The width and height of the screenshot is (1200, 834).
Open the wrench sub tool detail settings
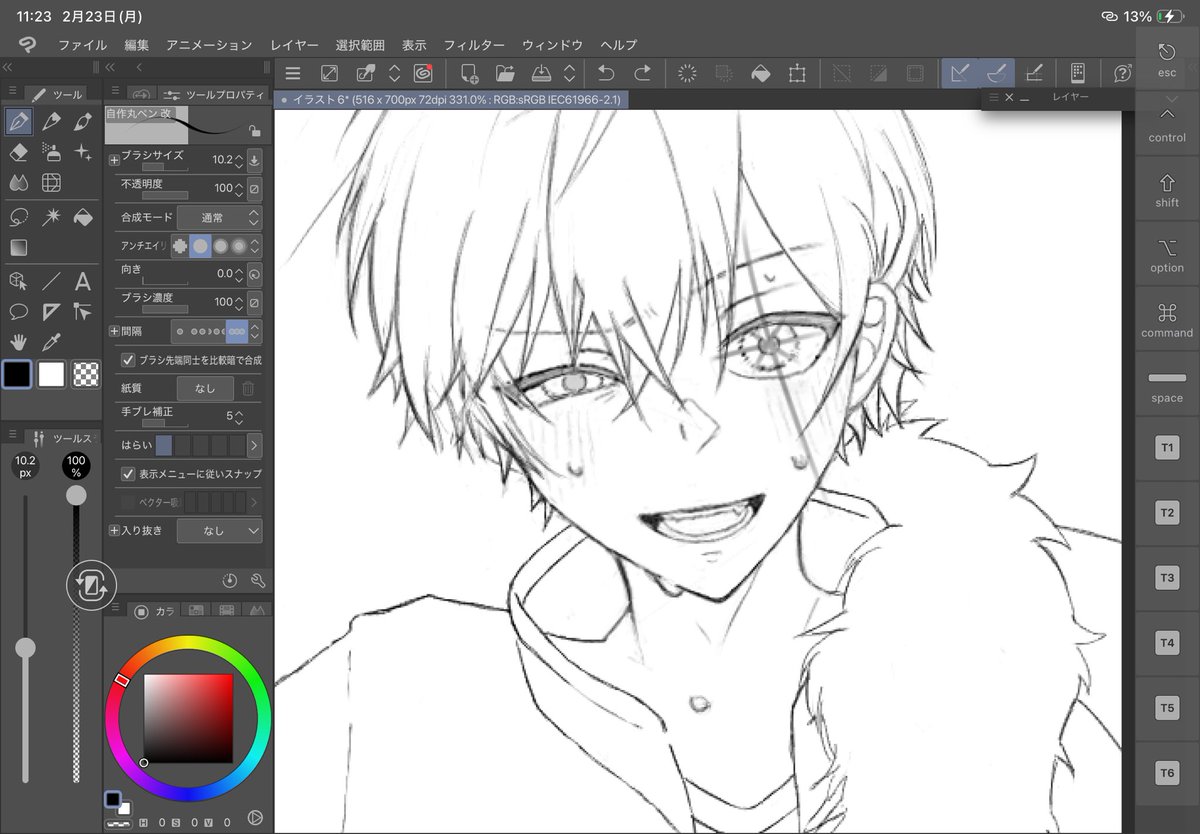(257, 580)
